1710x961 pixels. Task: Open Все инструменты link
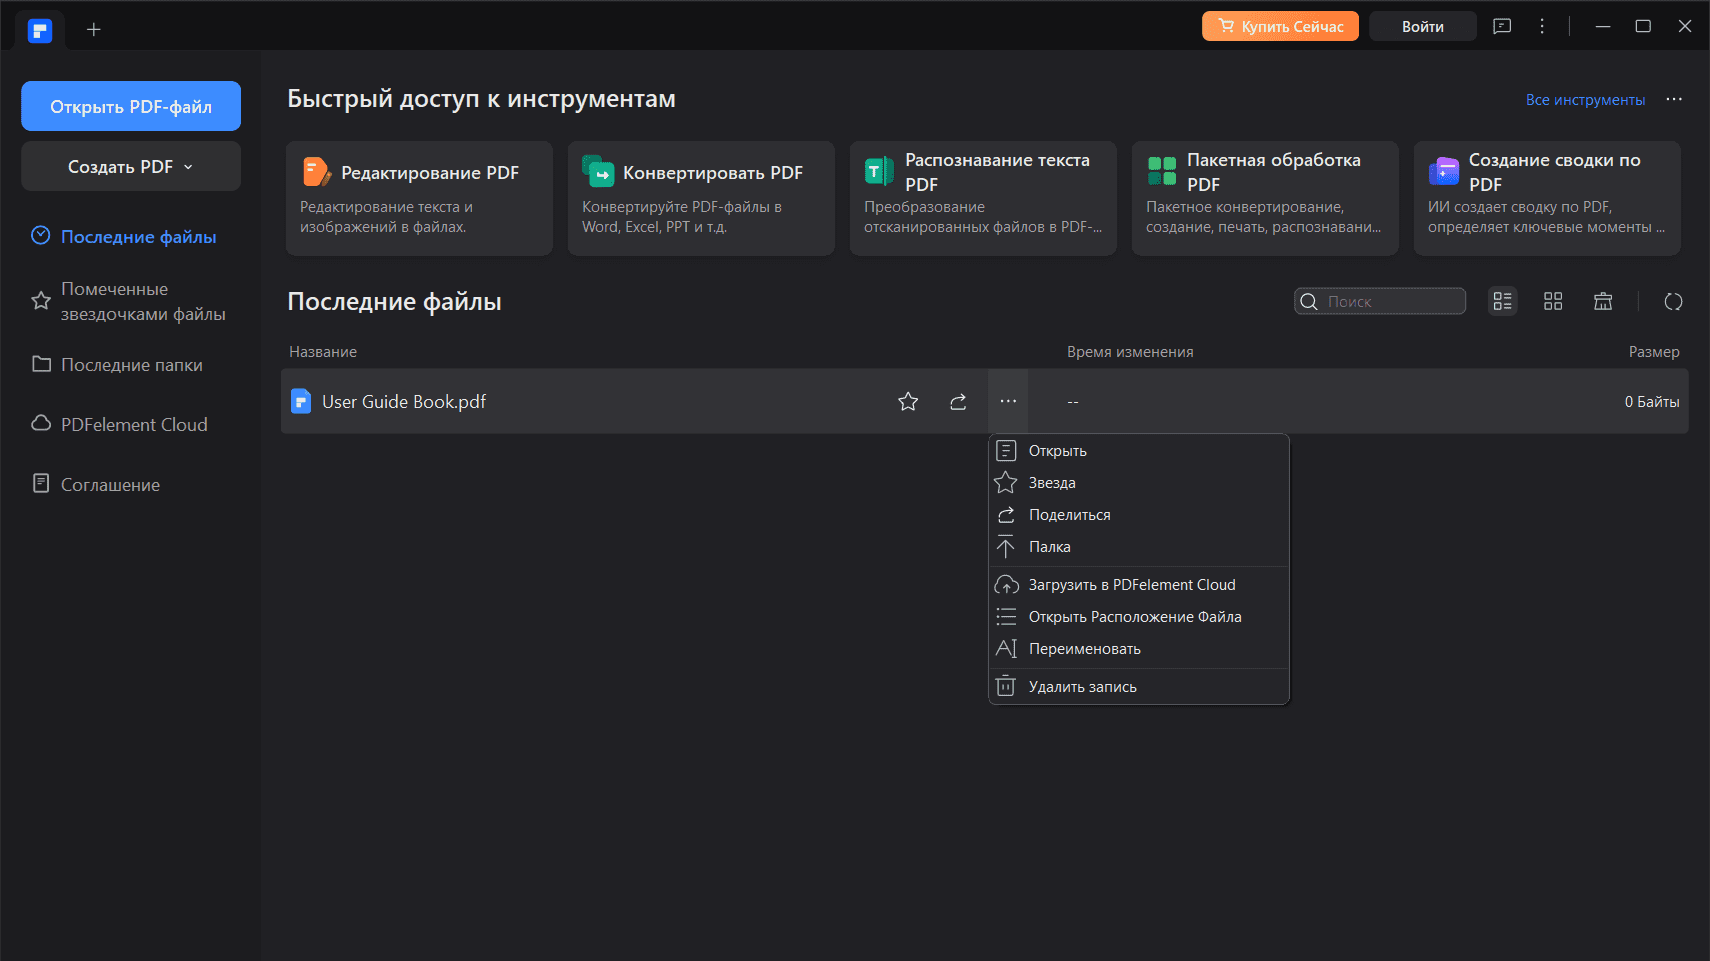pos(1585,100)
